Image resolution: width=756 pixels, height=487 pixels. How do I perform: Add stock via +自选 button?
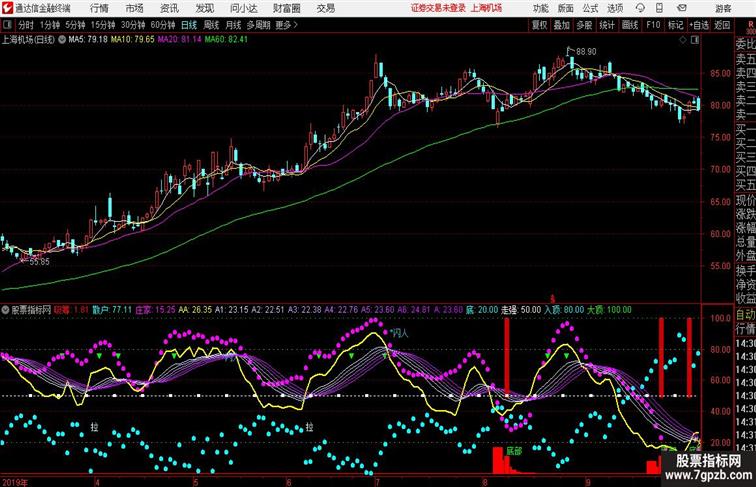point(699,25)
